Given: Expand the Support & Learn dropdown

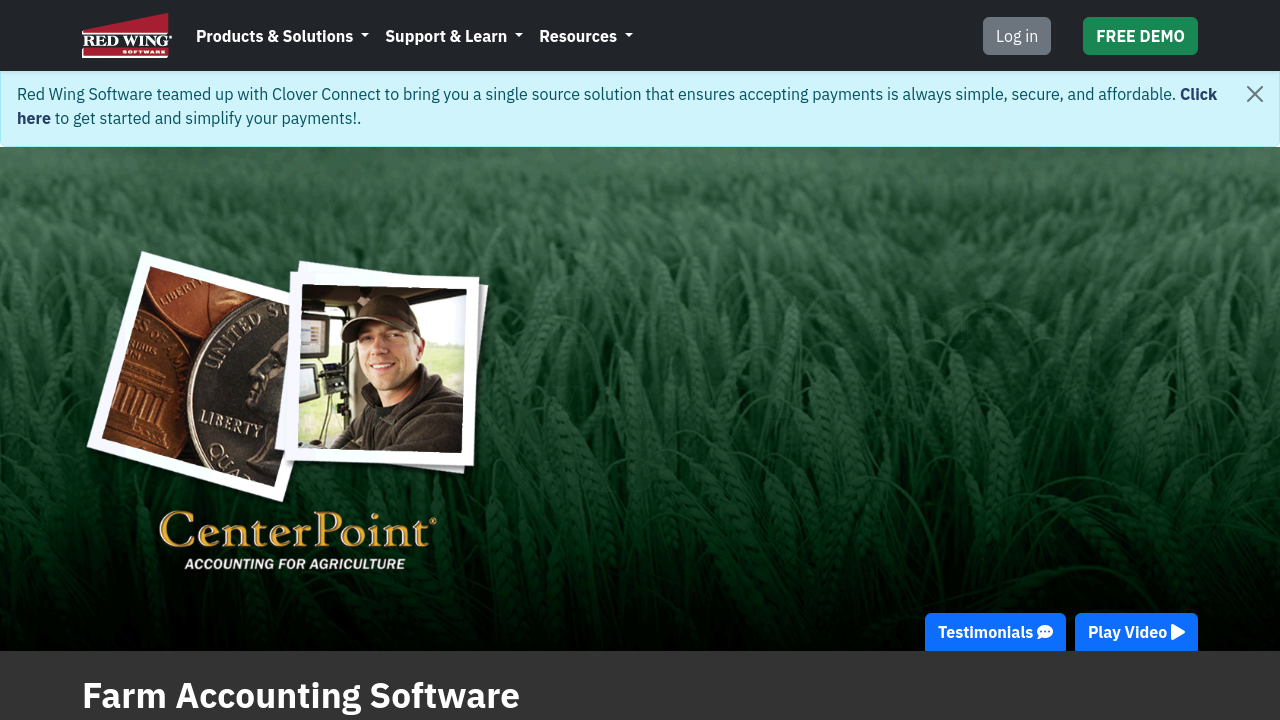Looking at the screenshot, I should 454,36.
